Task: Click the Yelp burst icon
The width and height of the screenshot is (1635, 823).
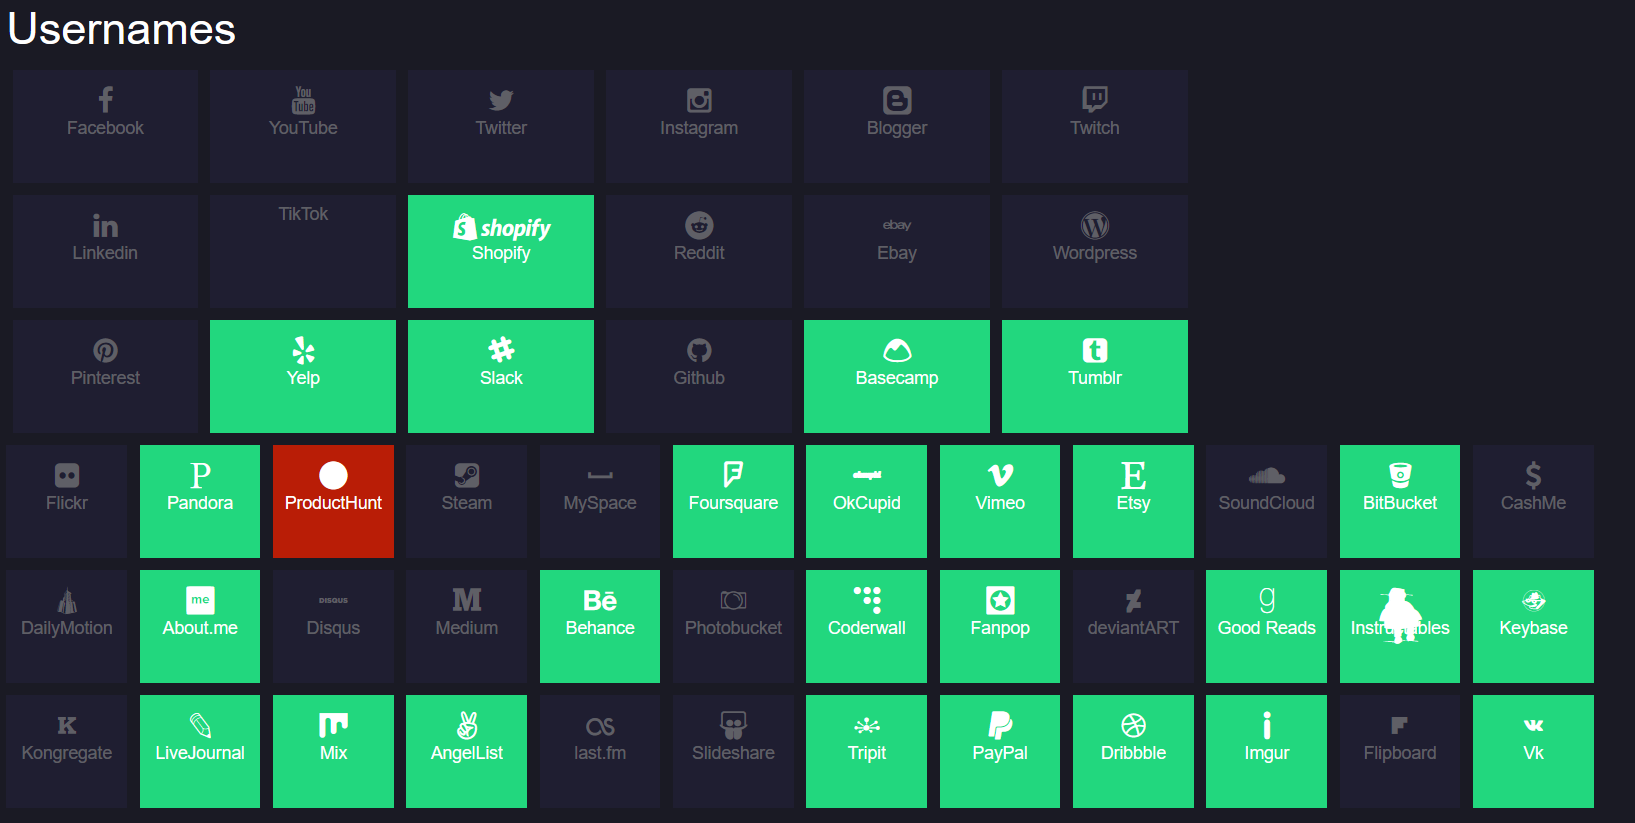Action: point(303,350)
